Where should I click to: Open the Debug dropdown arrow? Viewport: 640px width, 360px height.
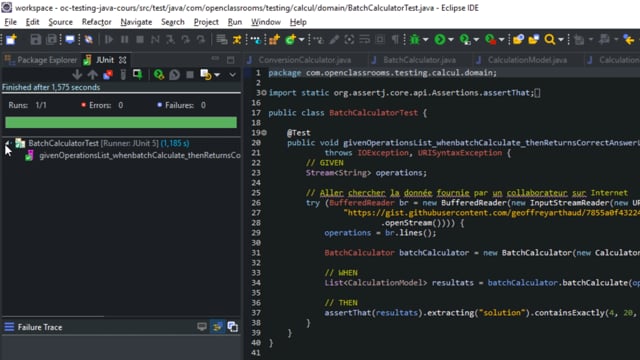click(425, 40)
